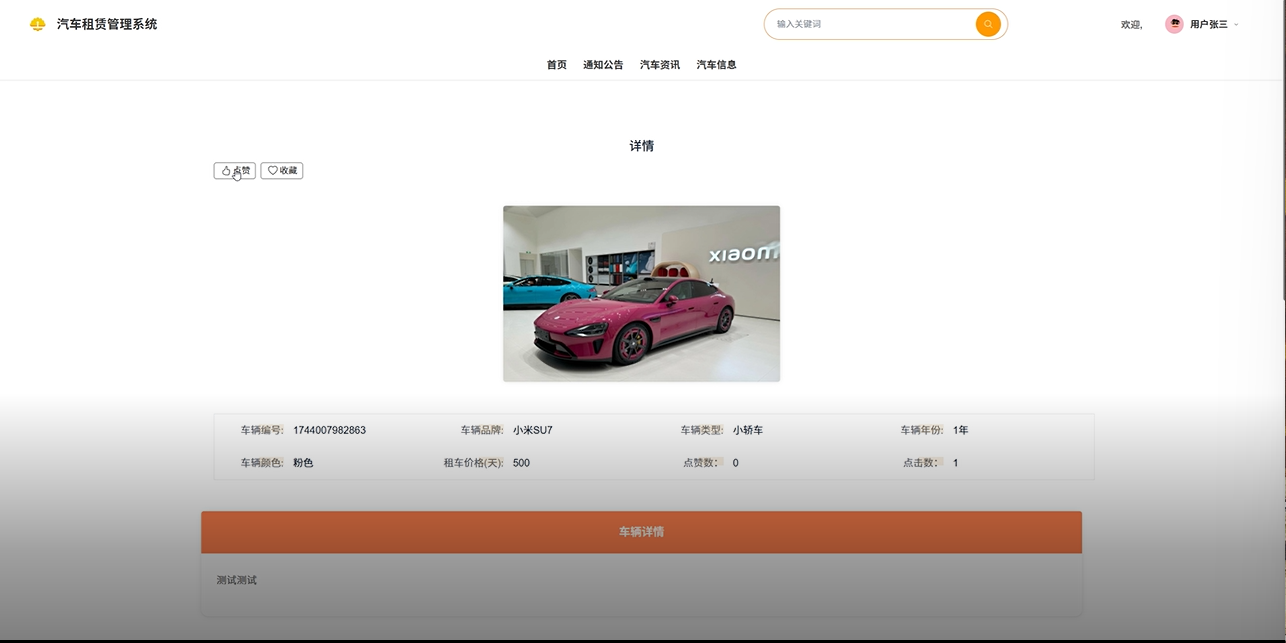
Task: Click the 租车价格(天) field label
Action: pos(474,463)
